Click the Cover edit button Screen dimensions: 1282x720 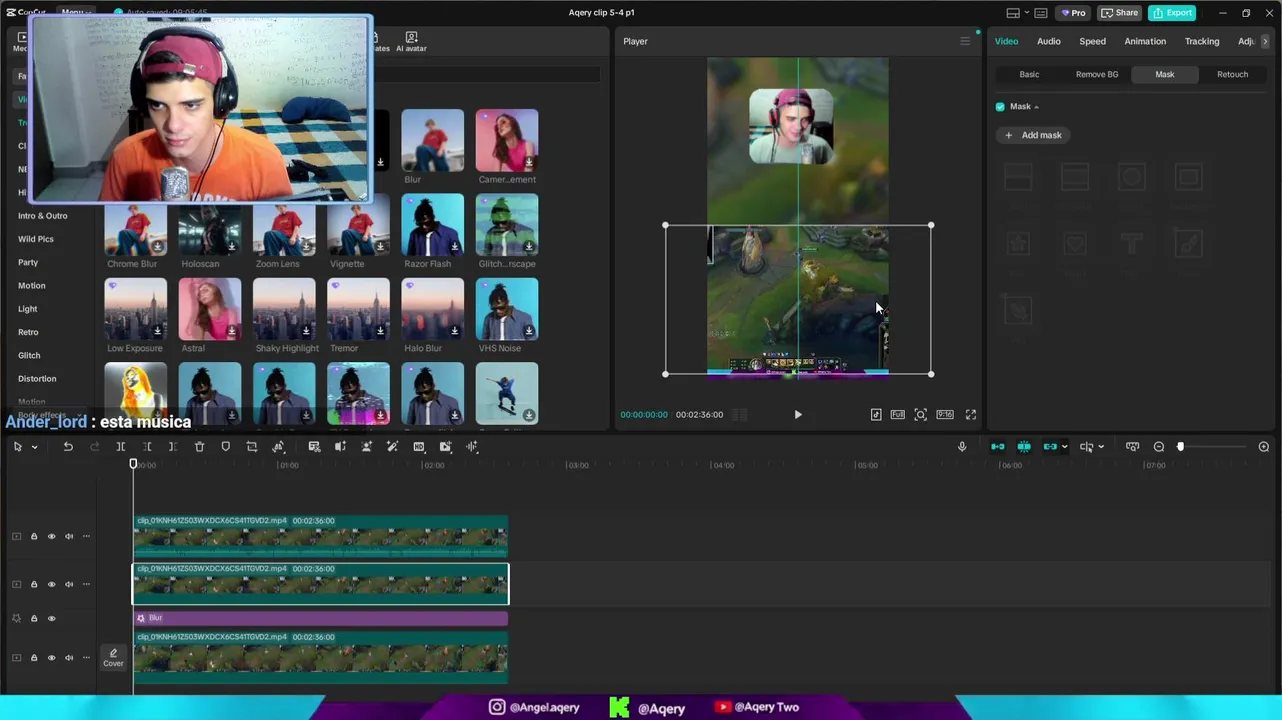[x=113, y=657]
